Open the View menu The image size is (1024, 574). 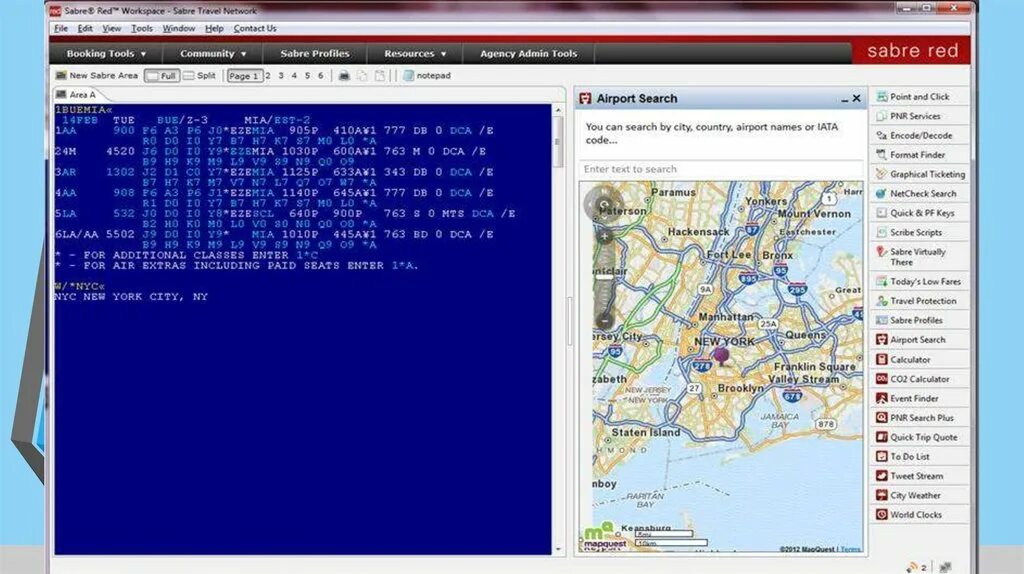click(x=112, y=29)
